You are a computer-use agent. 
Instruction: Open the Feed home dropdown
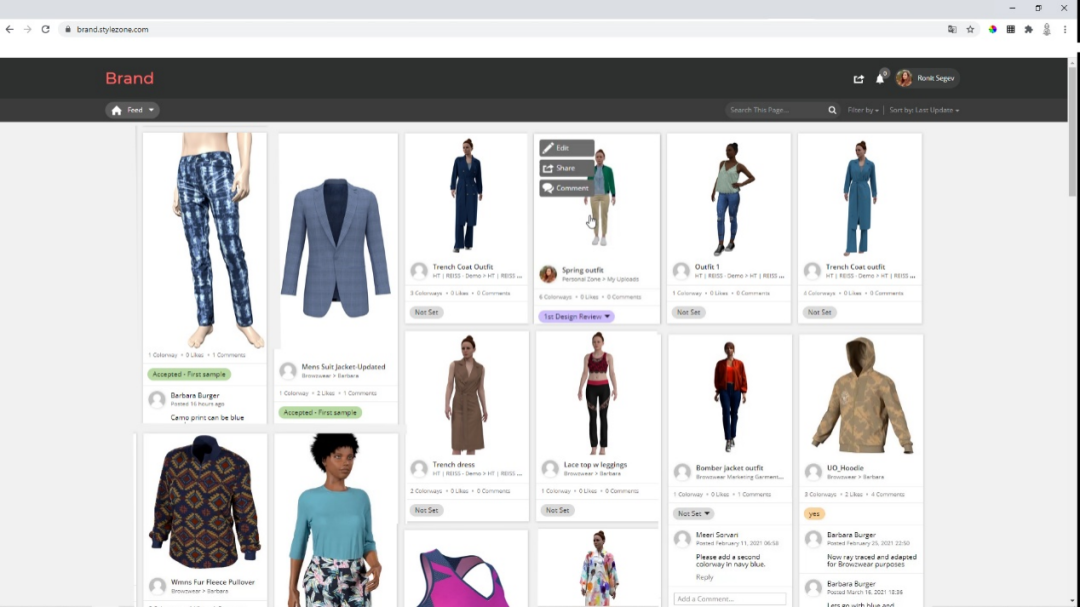(133, 110)
